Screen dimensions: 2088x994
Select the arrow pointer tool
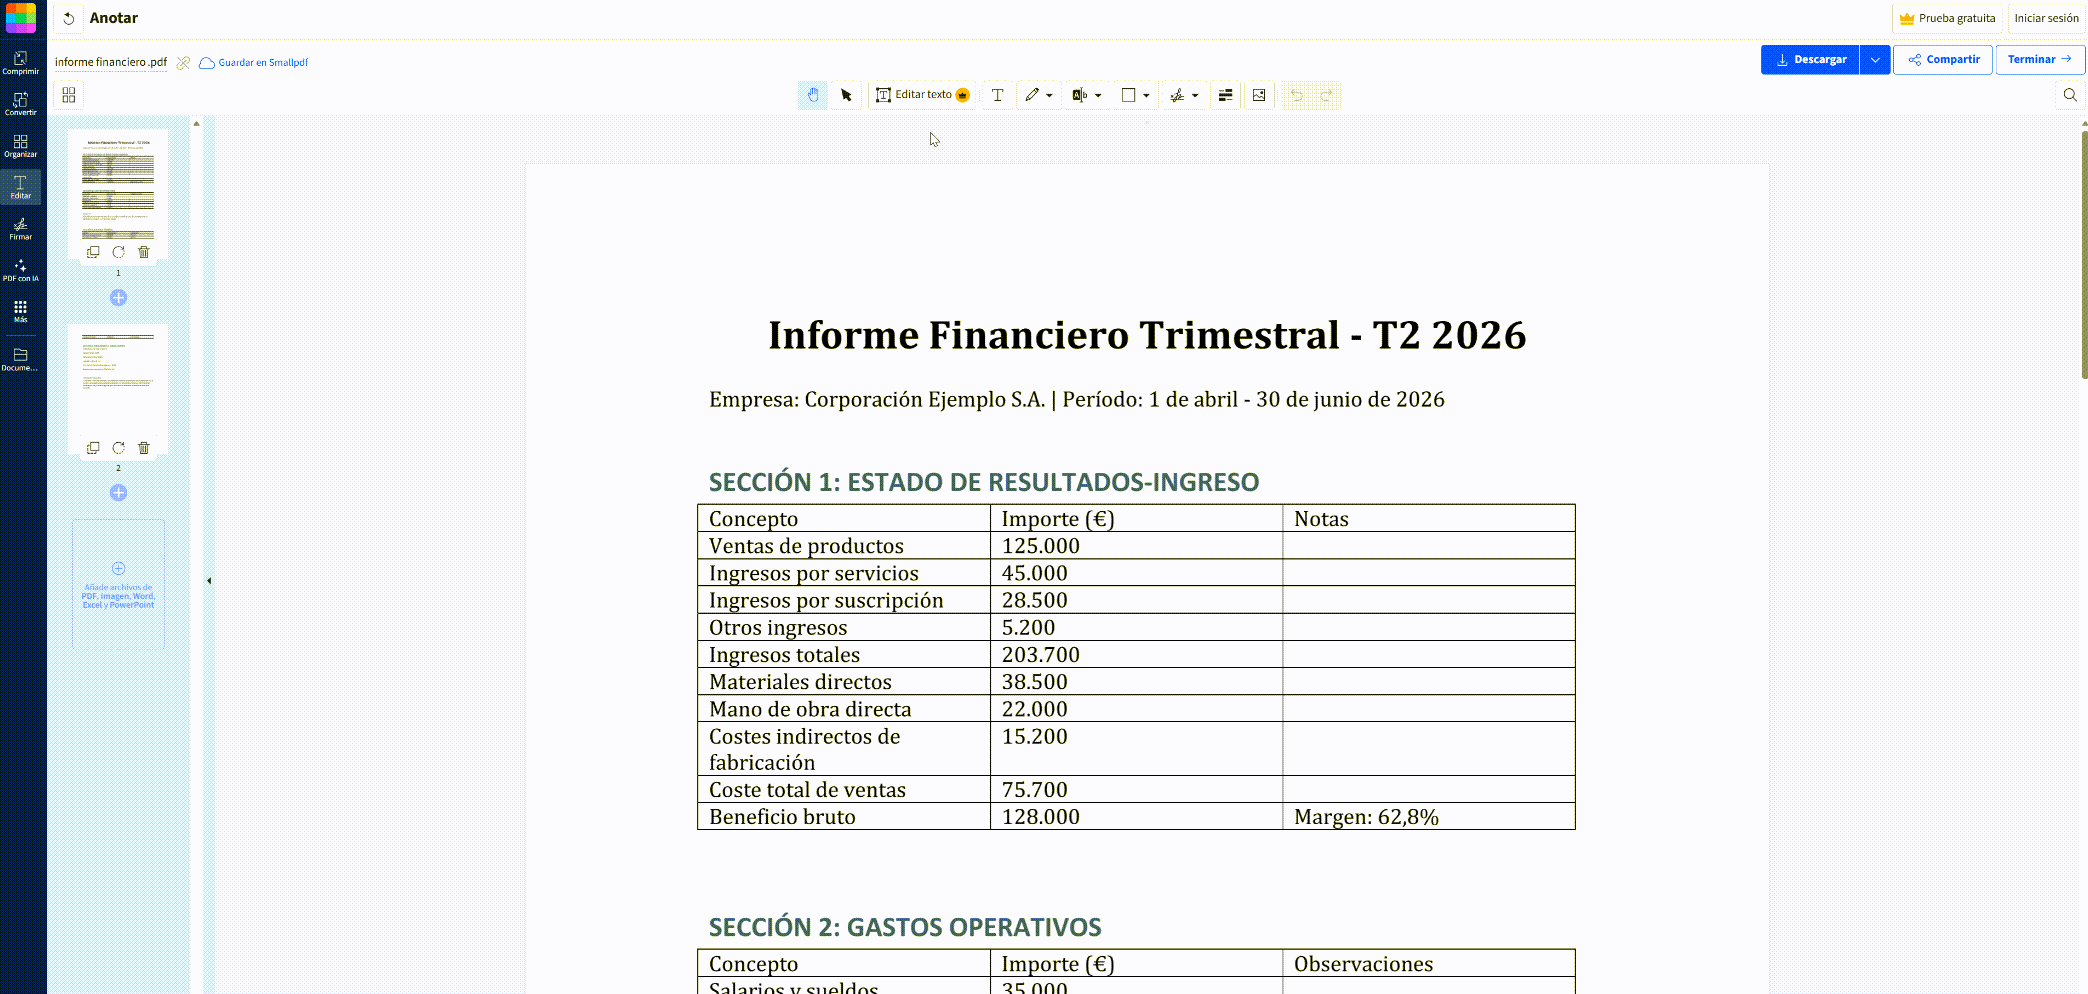(x=846, y=95)
